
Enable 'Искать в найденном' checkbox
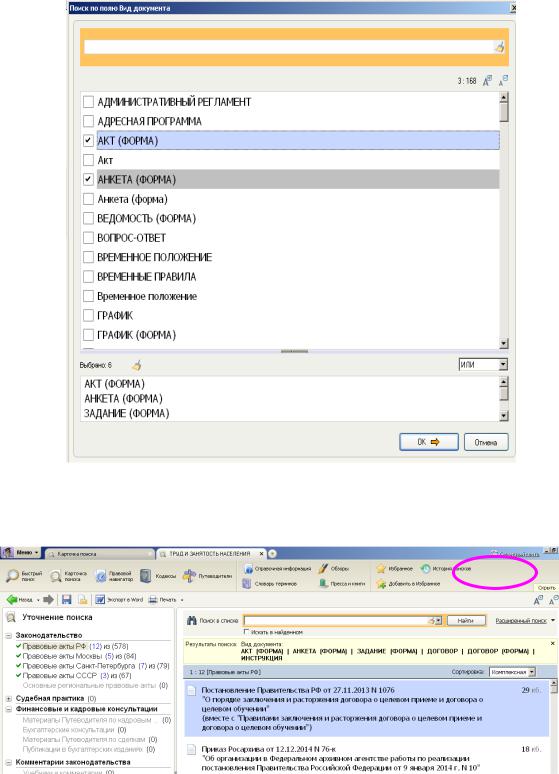coord(246,632)
